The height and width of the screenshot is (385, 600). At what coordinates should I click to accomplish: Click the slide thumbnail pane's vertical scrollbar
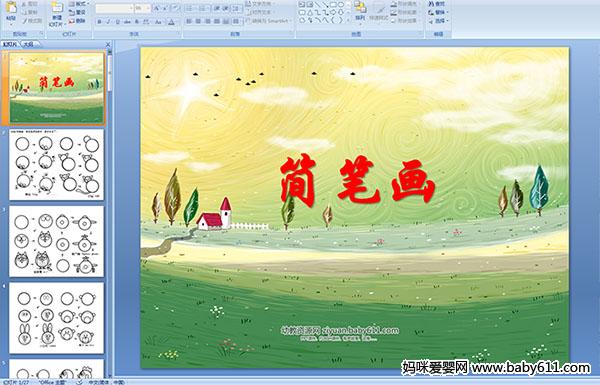[110, 214]
